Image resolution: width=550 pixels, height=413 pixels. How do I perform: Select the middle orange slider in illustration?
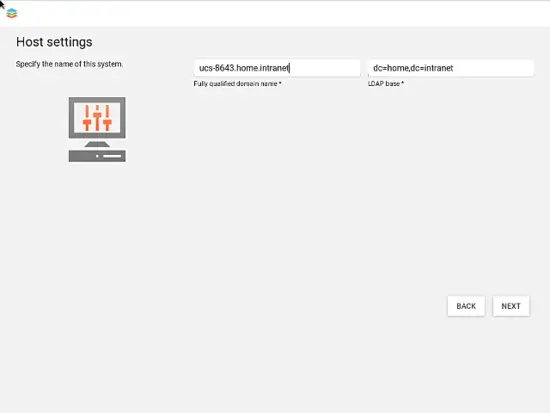pyautogui.click(x=97, y=118)
